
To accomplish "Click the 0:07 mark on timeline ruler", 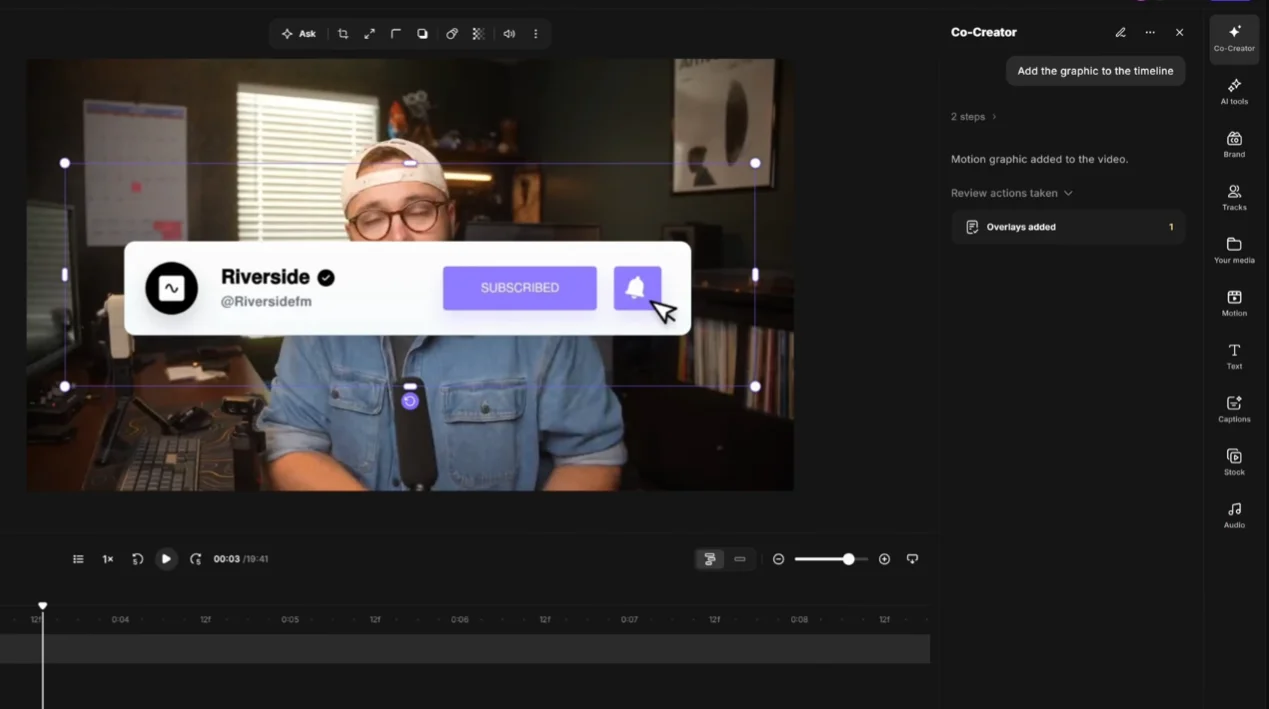I will (x=629, y=620).
